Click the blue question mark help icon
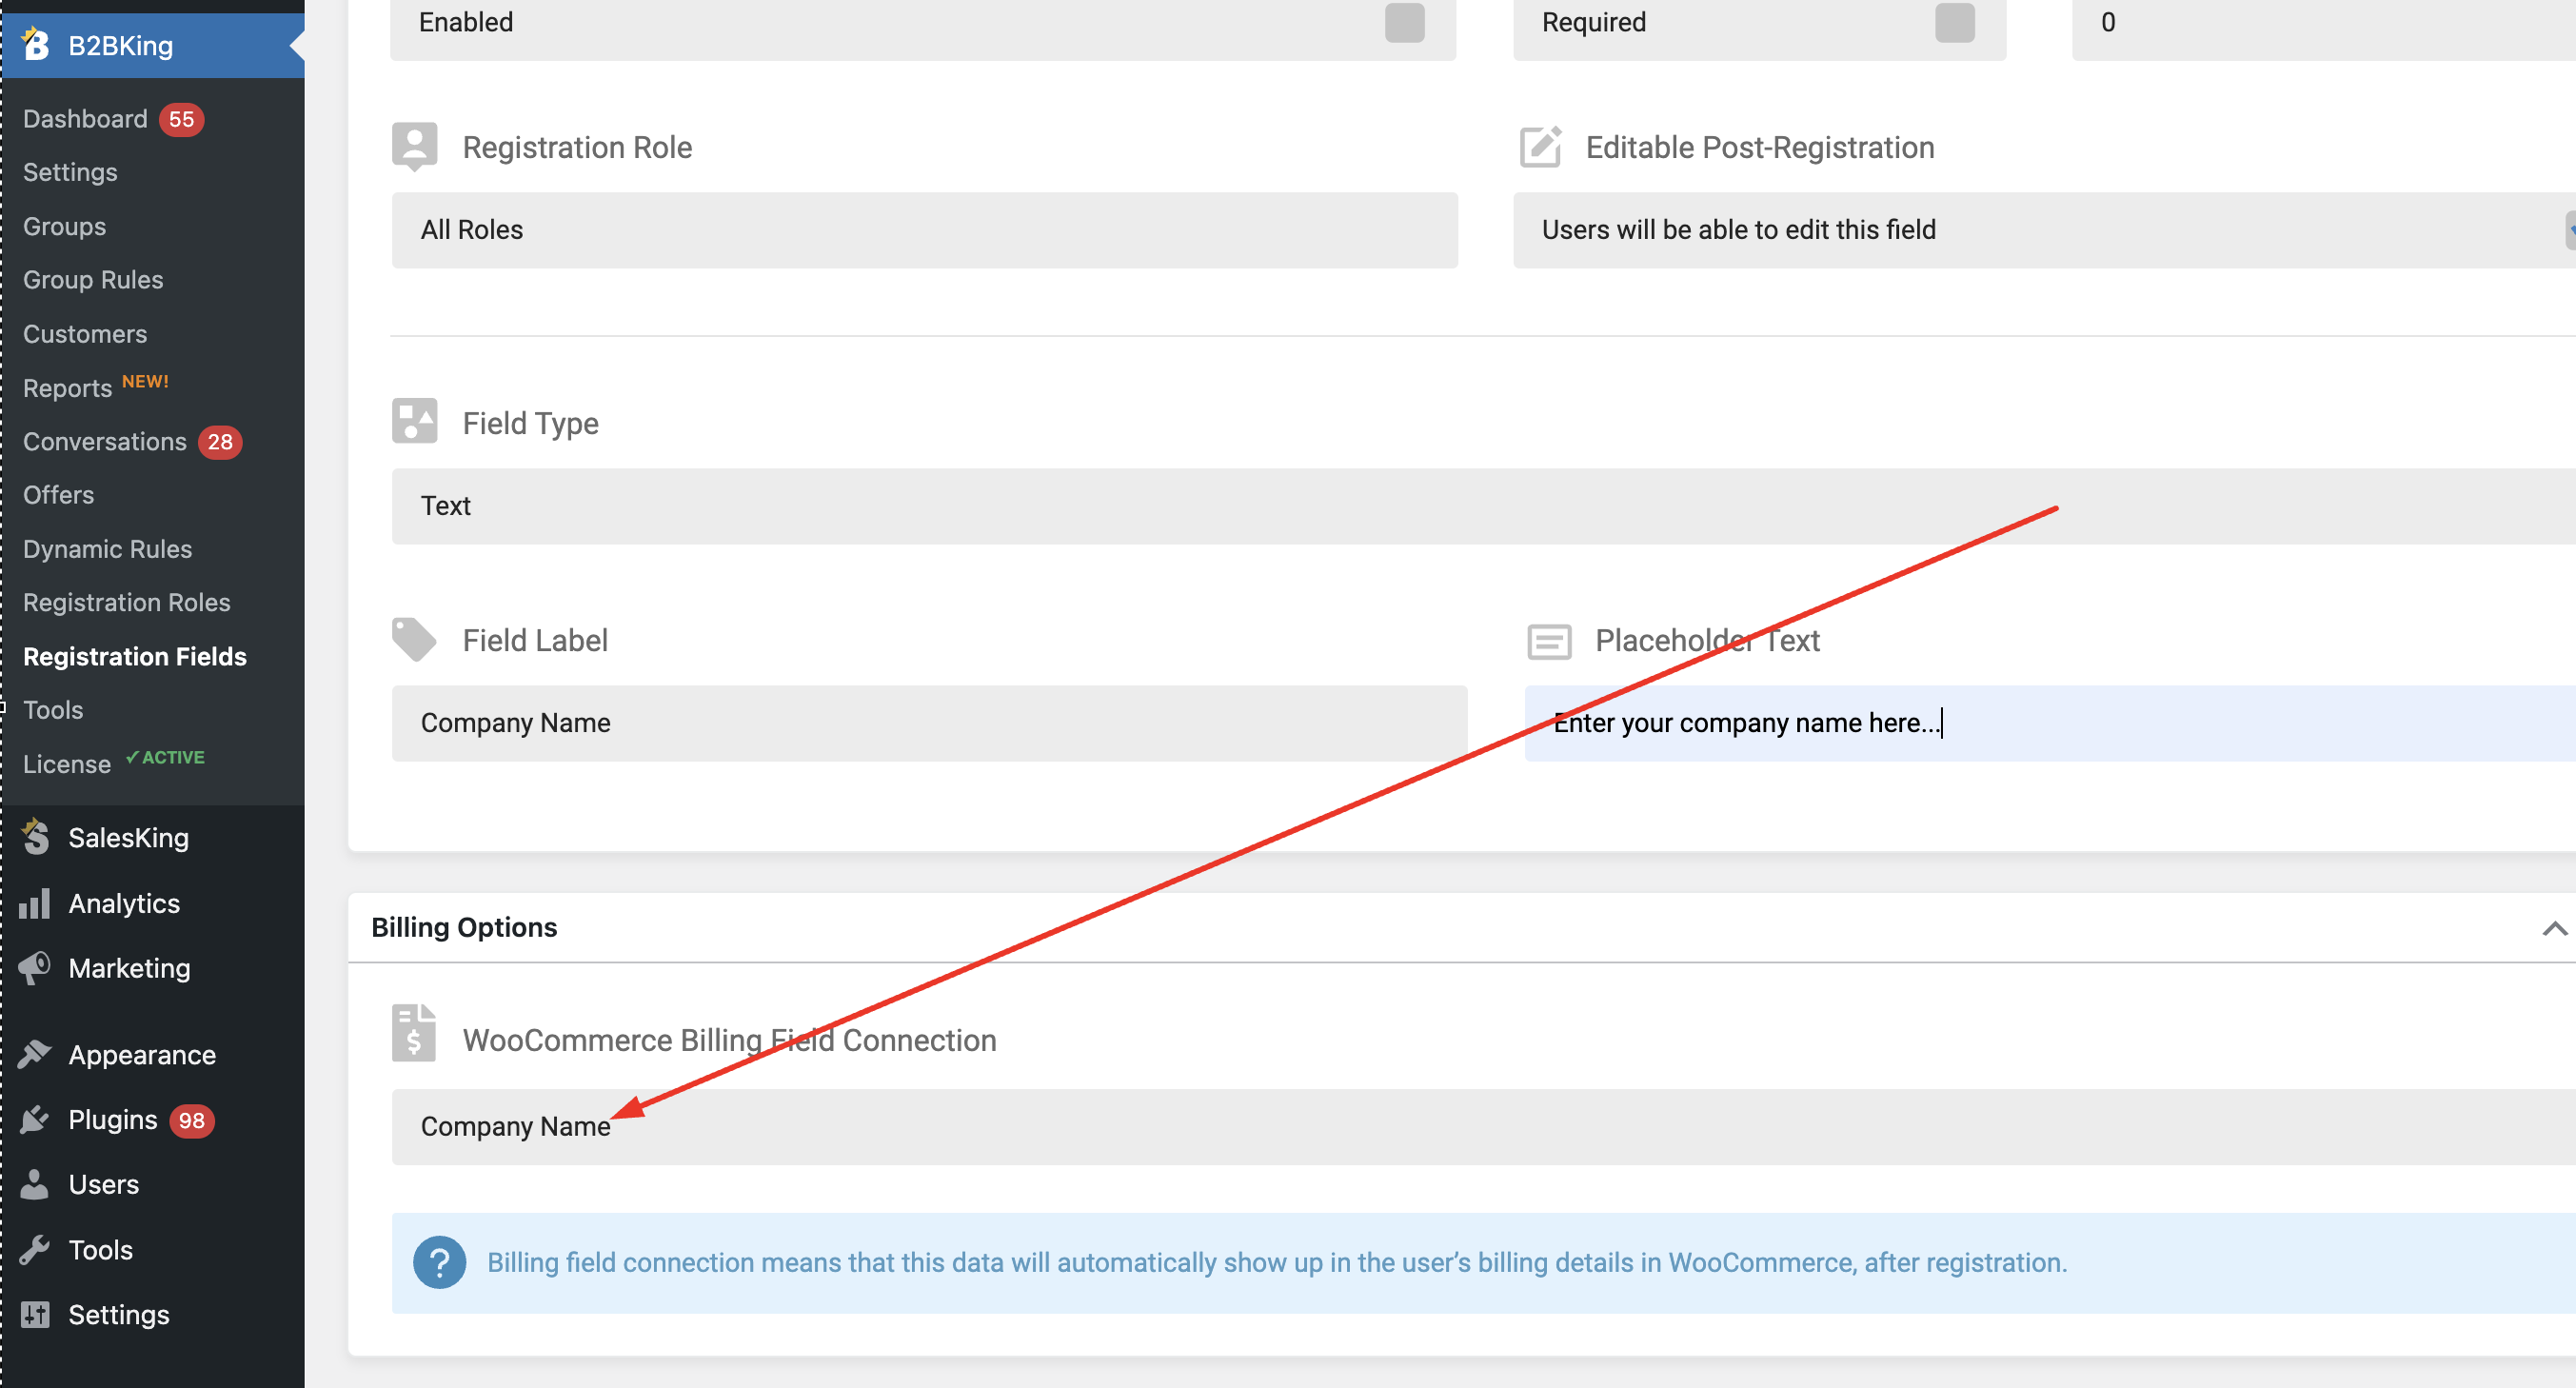This screenshot has height=1388, width=2576. click(x=439, y=1262)
